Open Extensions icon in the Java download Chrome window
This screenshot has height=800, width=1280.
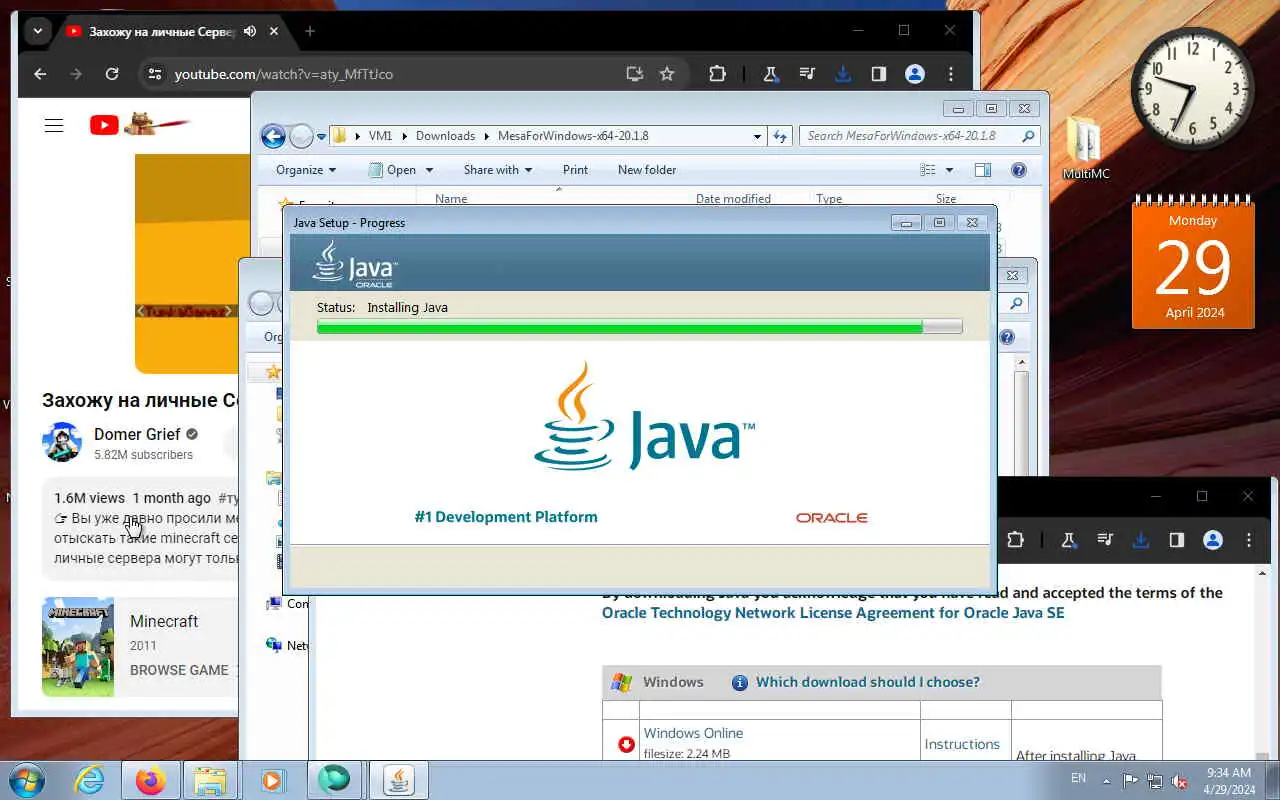point(1015,540)
